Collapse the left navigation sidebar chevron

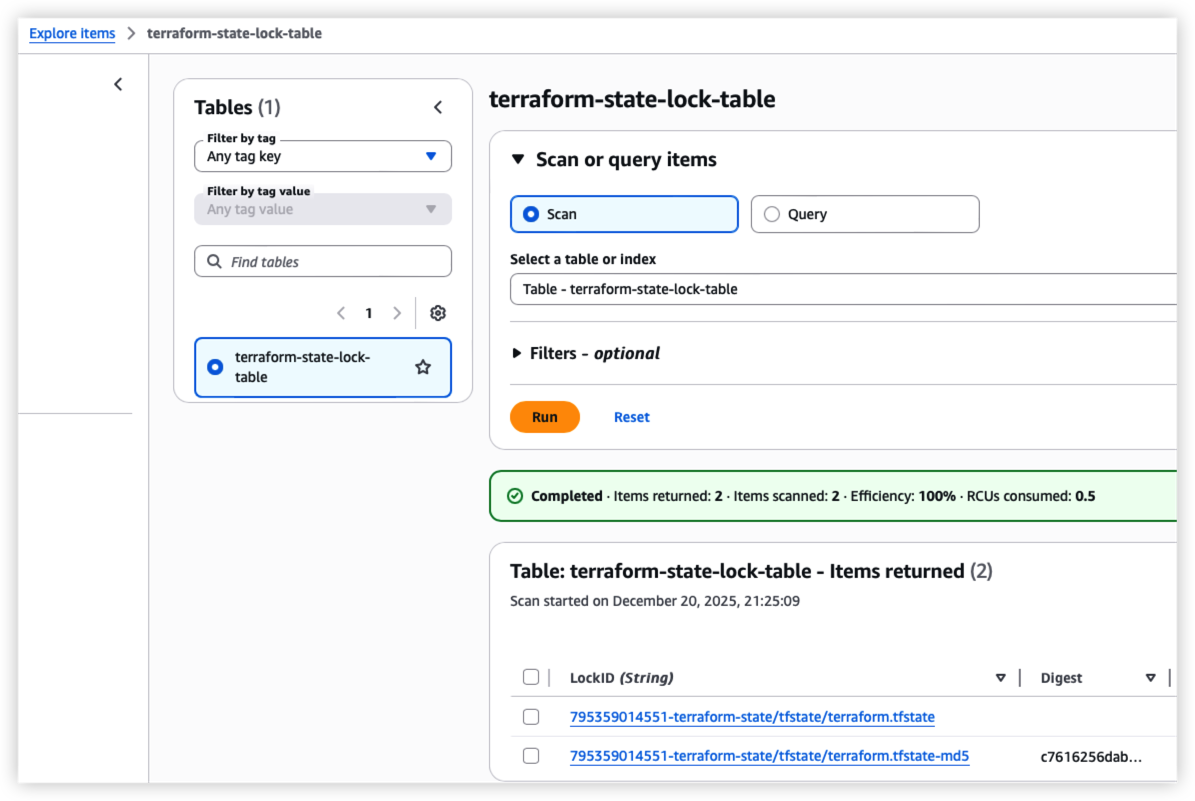[118, 84]
